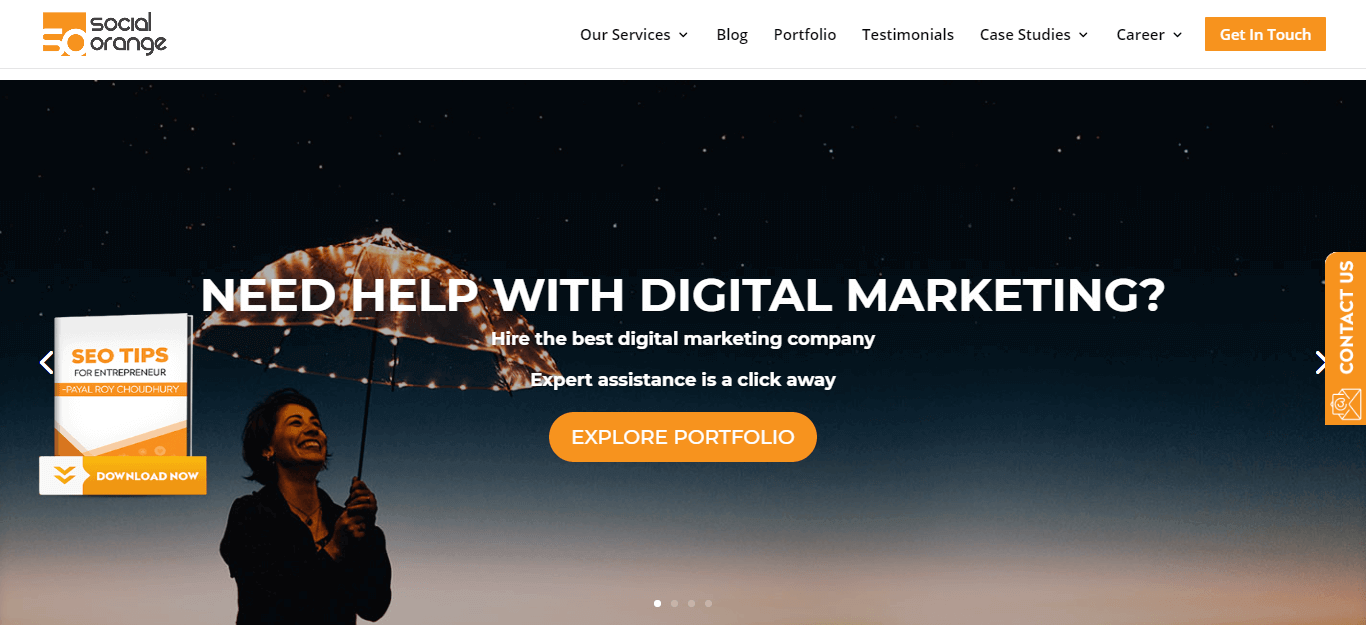The width and height of the screenshot is (1366, 625).
Task: Open the vertical Contact Us side tab
Action: click(1346, 338)
